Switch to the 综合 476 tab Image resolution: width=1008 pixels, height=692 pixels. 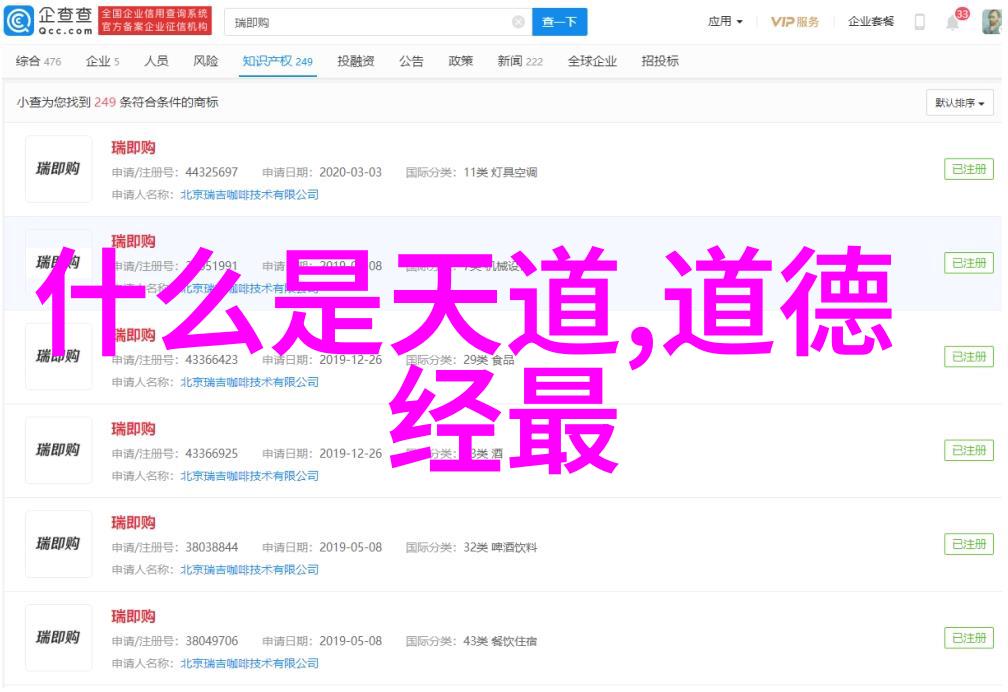[38, 61]
